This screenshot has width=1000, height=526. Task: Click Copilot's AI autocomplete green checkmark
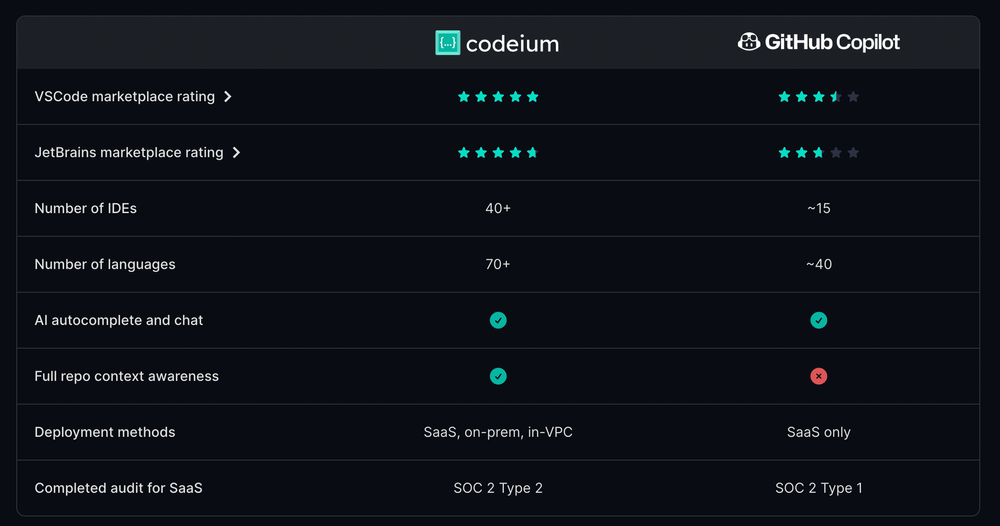pos(819,321)
